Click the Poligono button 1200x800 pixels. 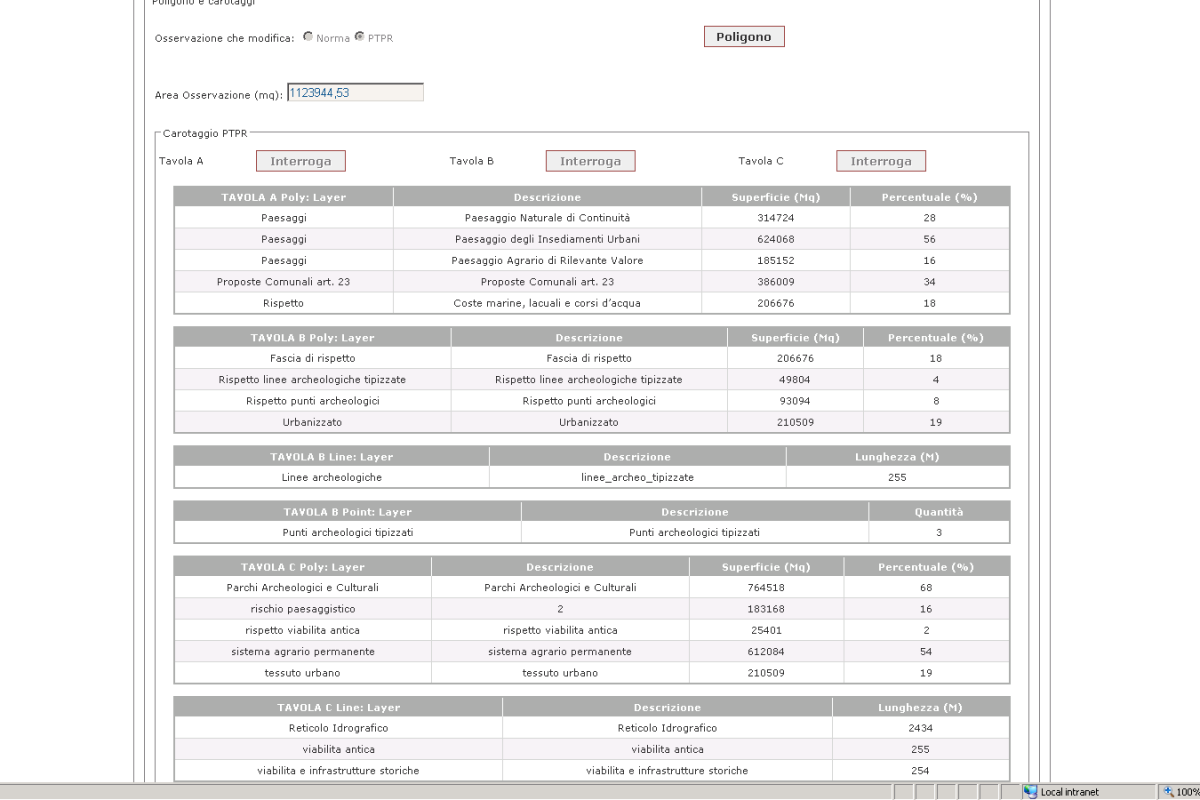[x=744, y=37]
